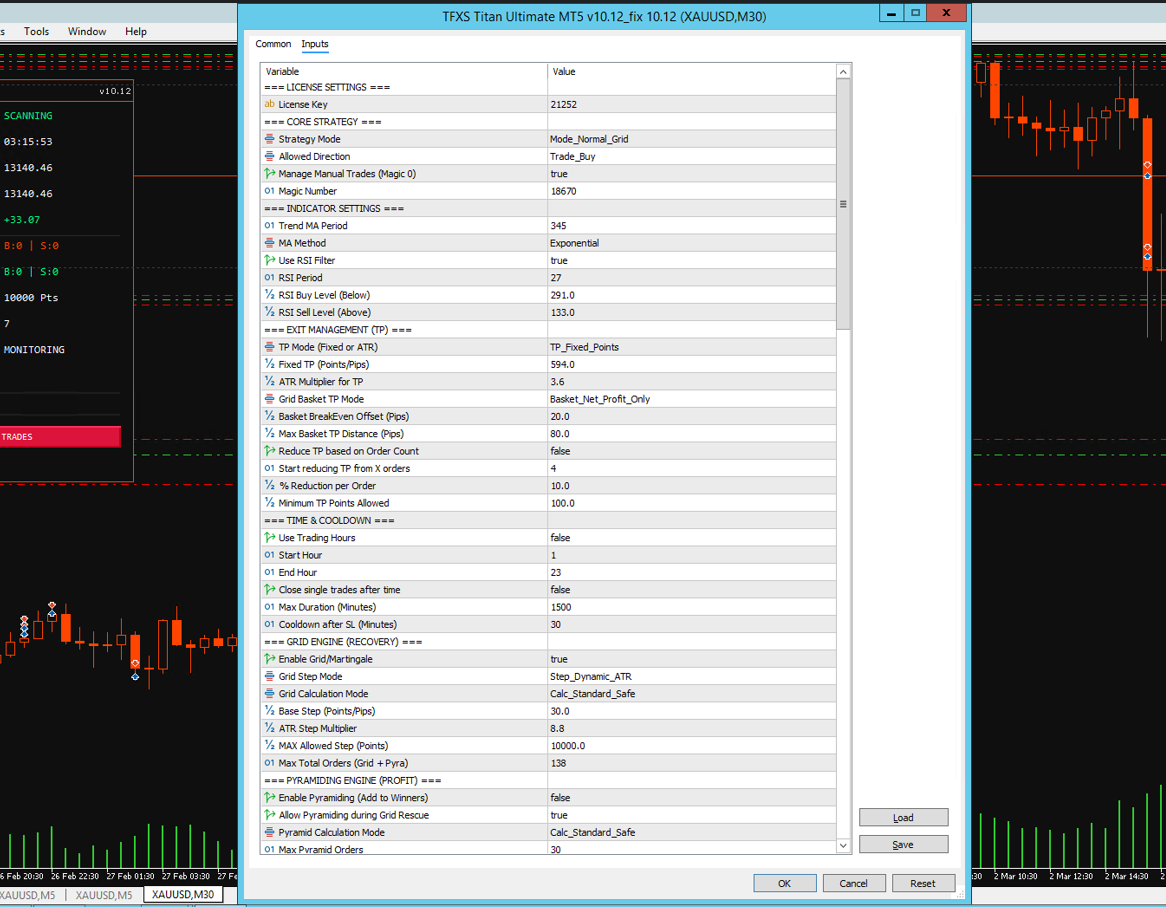Edit the License Key value 21252
The image size is (1166, 907).
(692, 104)
